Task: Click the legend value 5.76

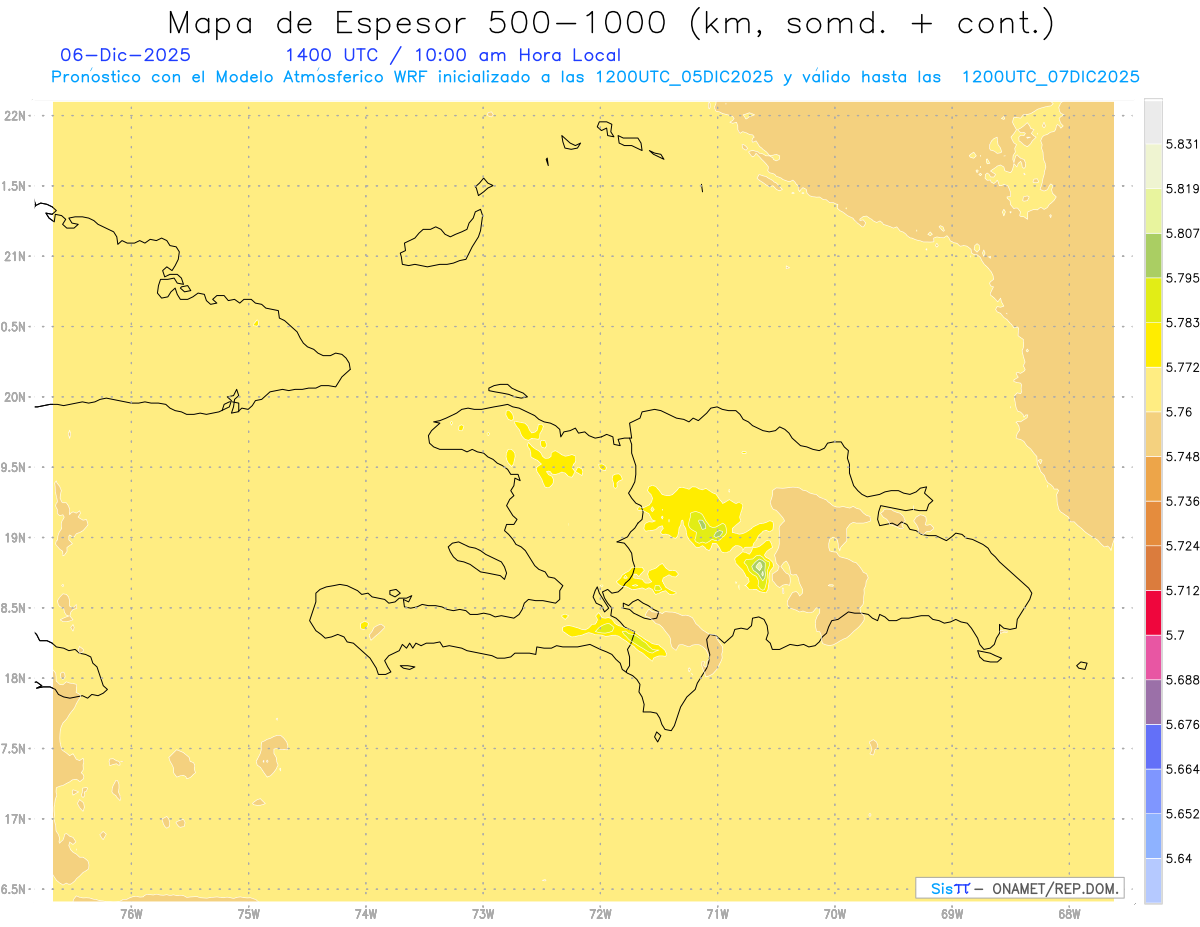Action: coord(1178,411)
